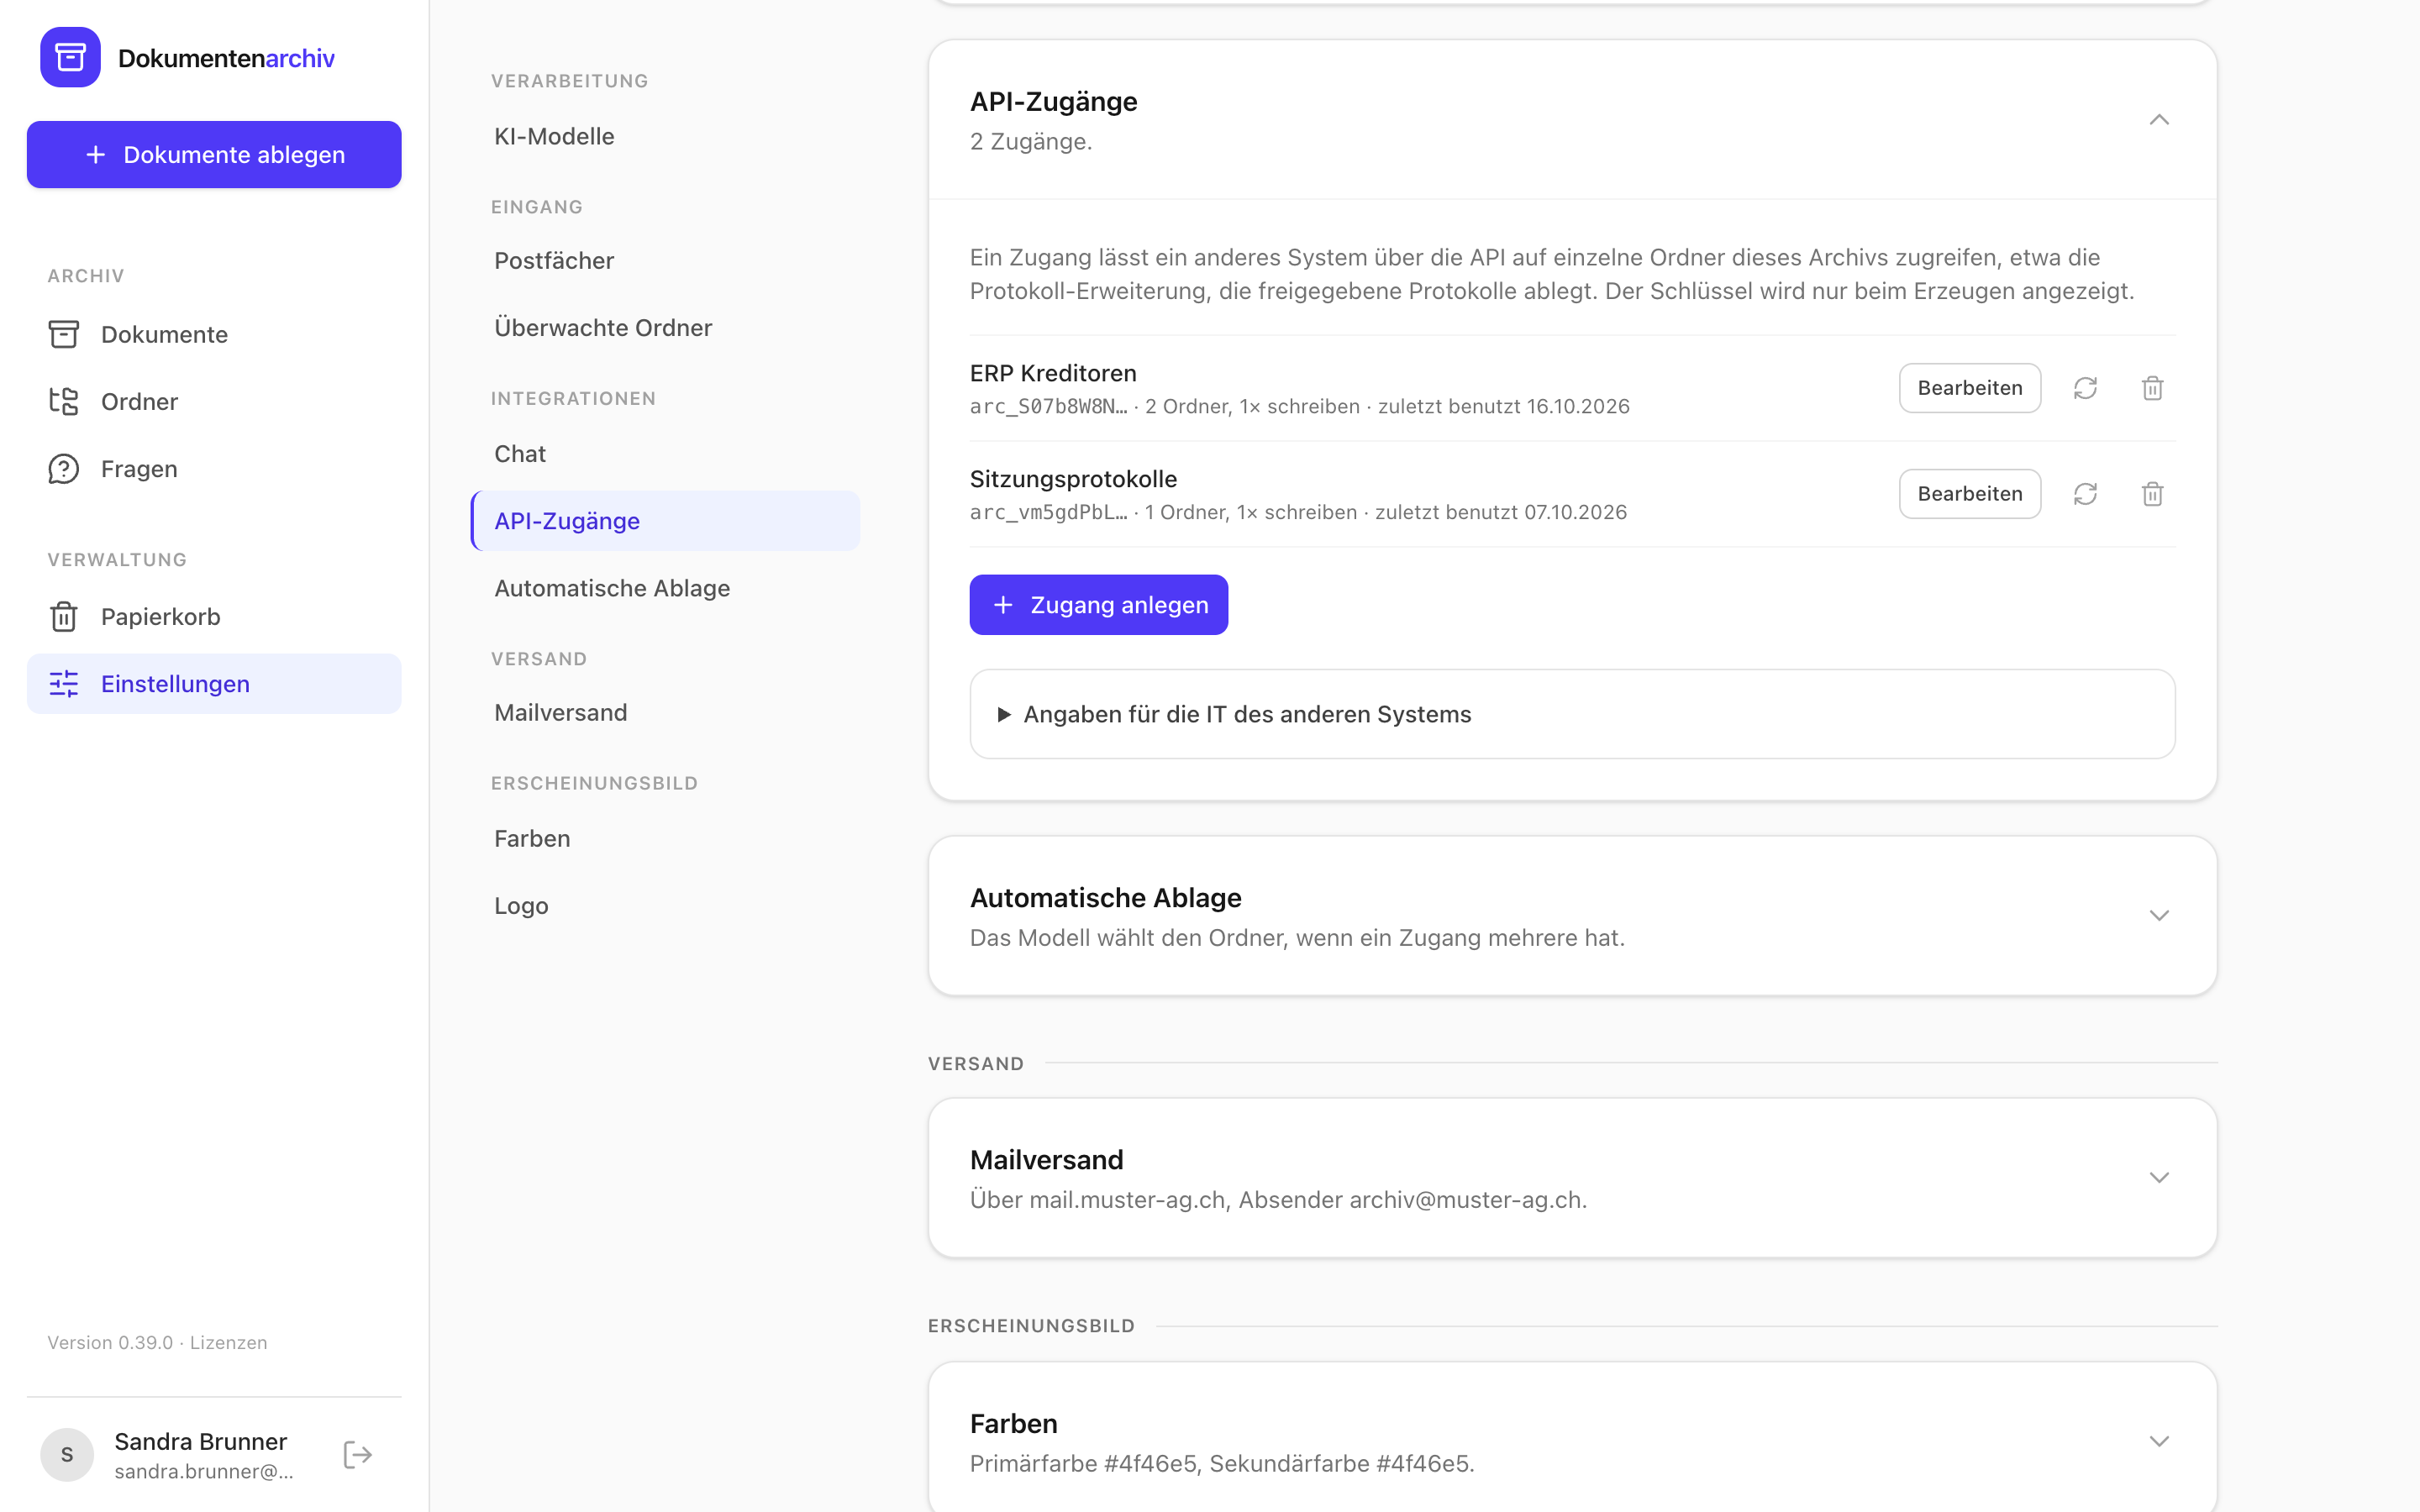Edit the Sitzungsprotokolle access
The width and height of the screenshot is (2420, 1512).
tap(1969, 494)
